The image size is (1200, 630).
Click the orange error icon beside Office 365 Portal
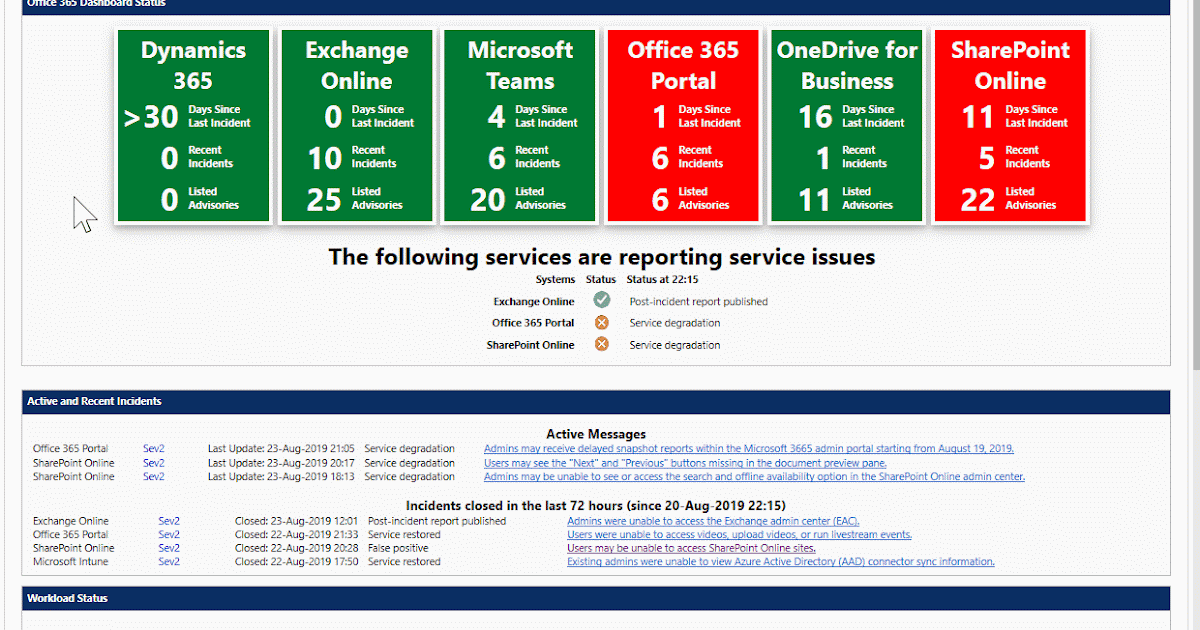point(601,322)
